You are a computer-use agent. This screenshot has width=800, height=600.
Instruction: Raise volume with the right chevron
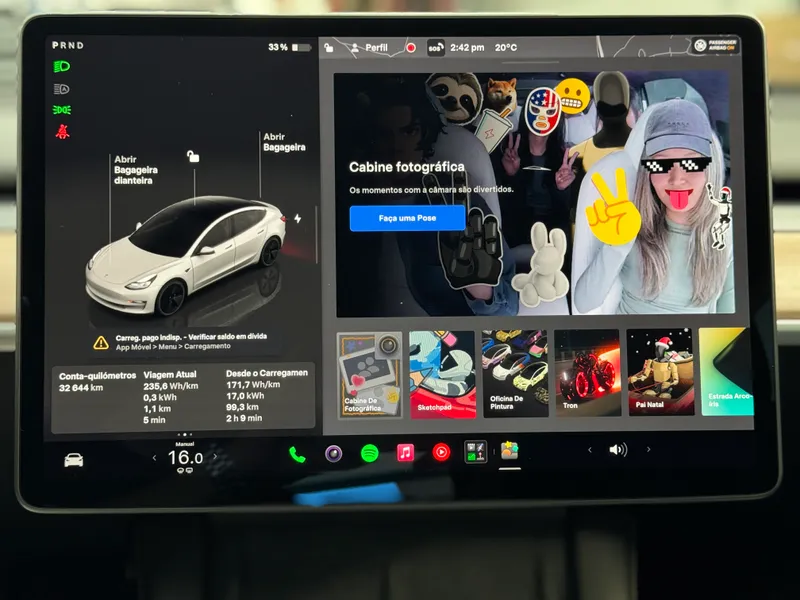click(648, 449)
